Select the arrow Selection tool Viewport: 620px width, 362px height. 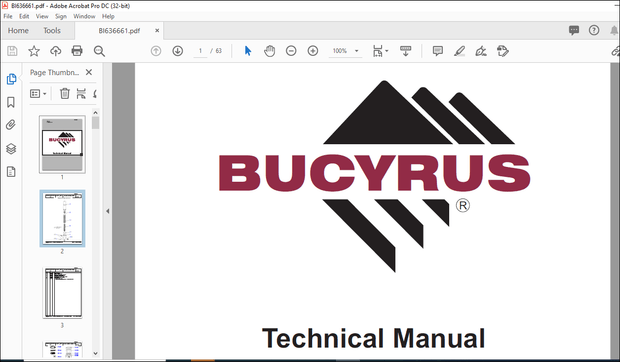pyautogui.click(x=248, y=51)
